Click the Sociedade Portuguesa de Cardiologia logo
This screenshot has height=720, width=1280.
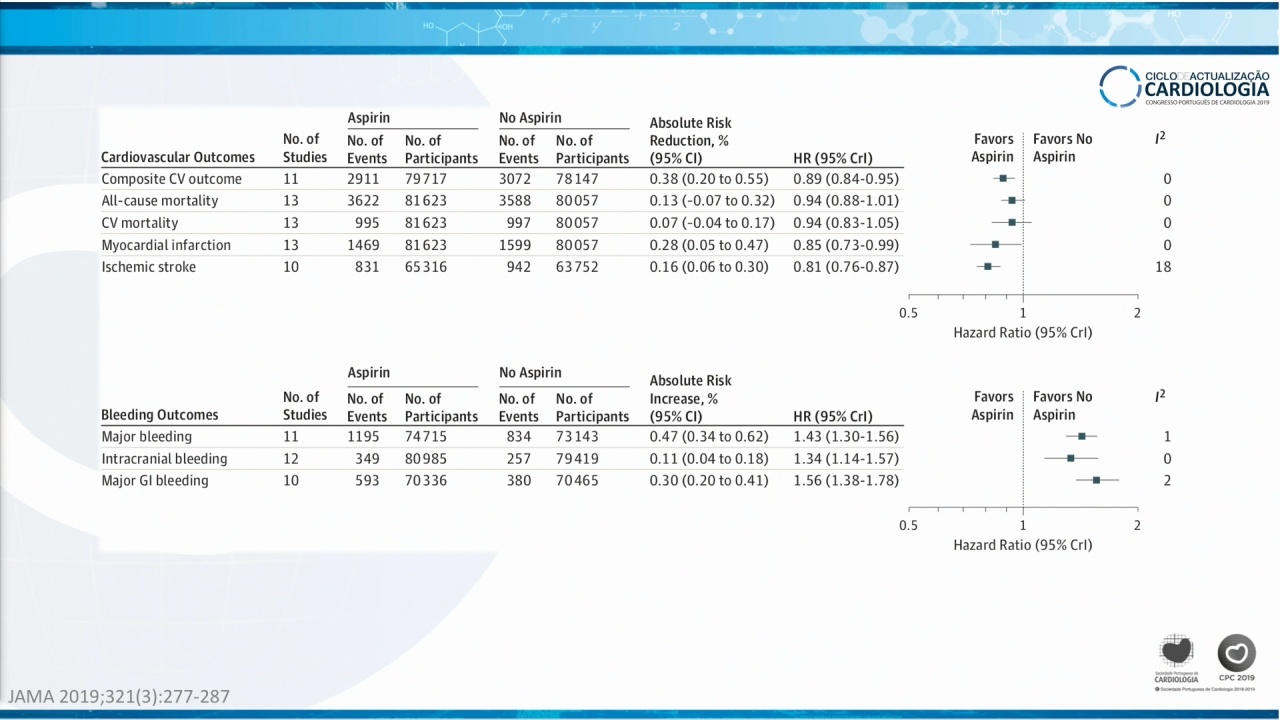click(x=1176, y=658)
